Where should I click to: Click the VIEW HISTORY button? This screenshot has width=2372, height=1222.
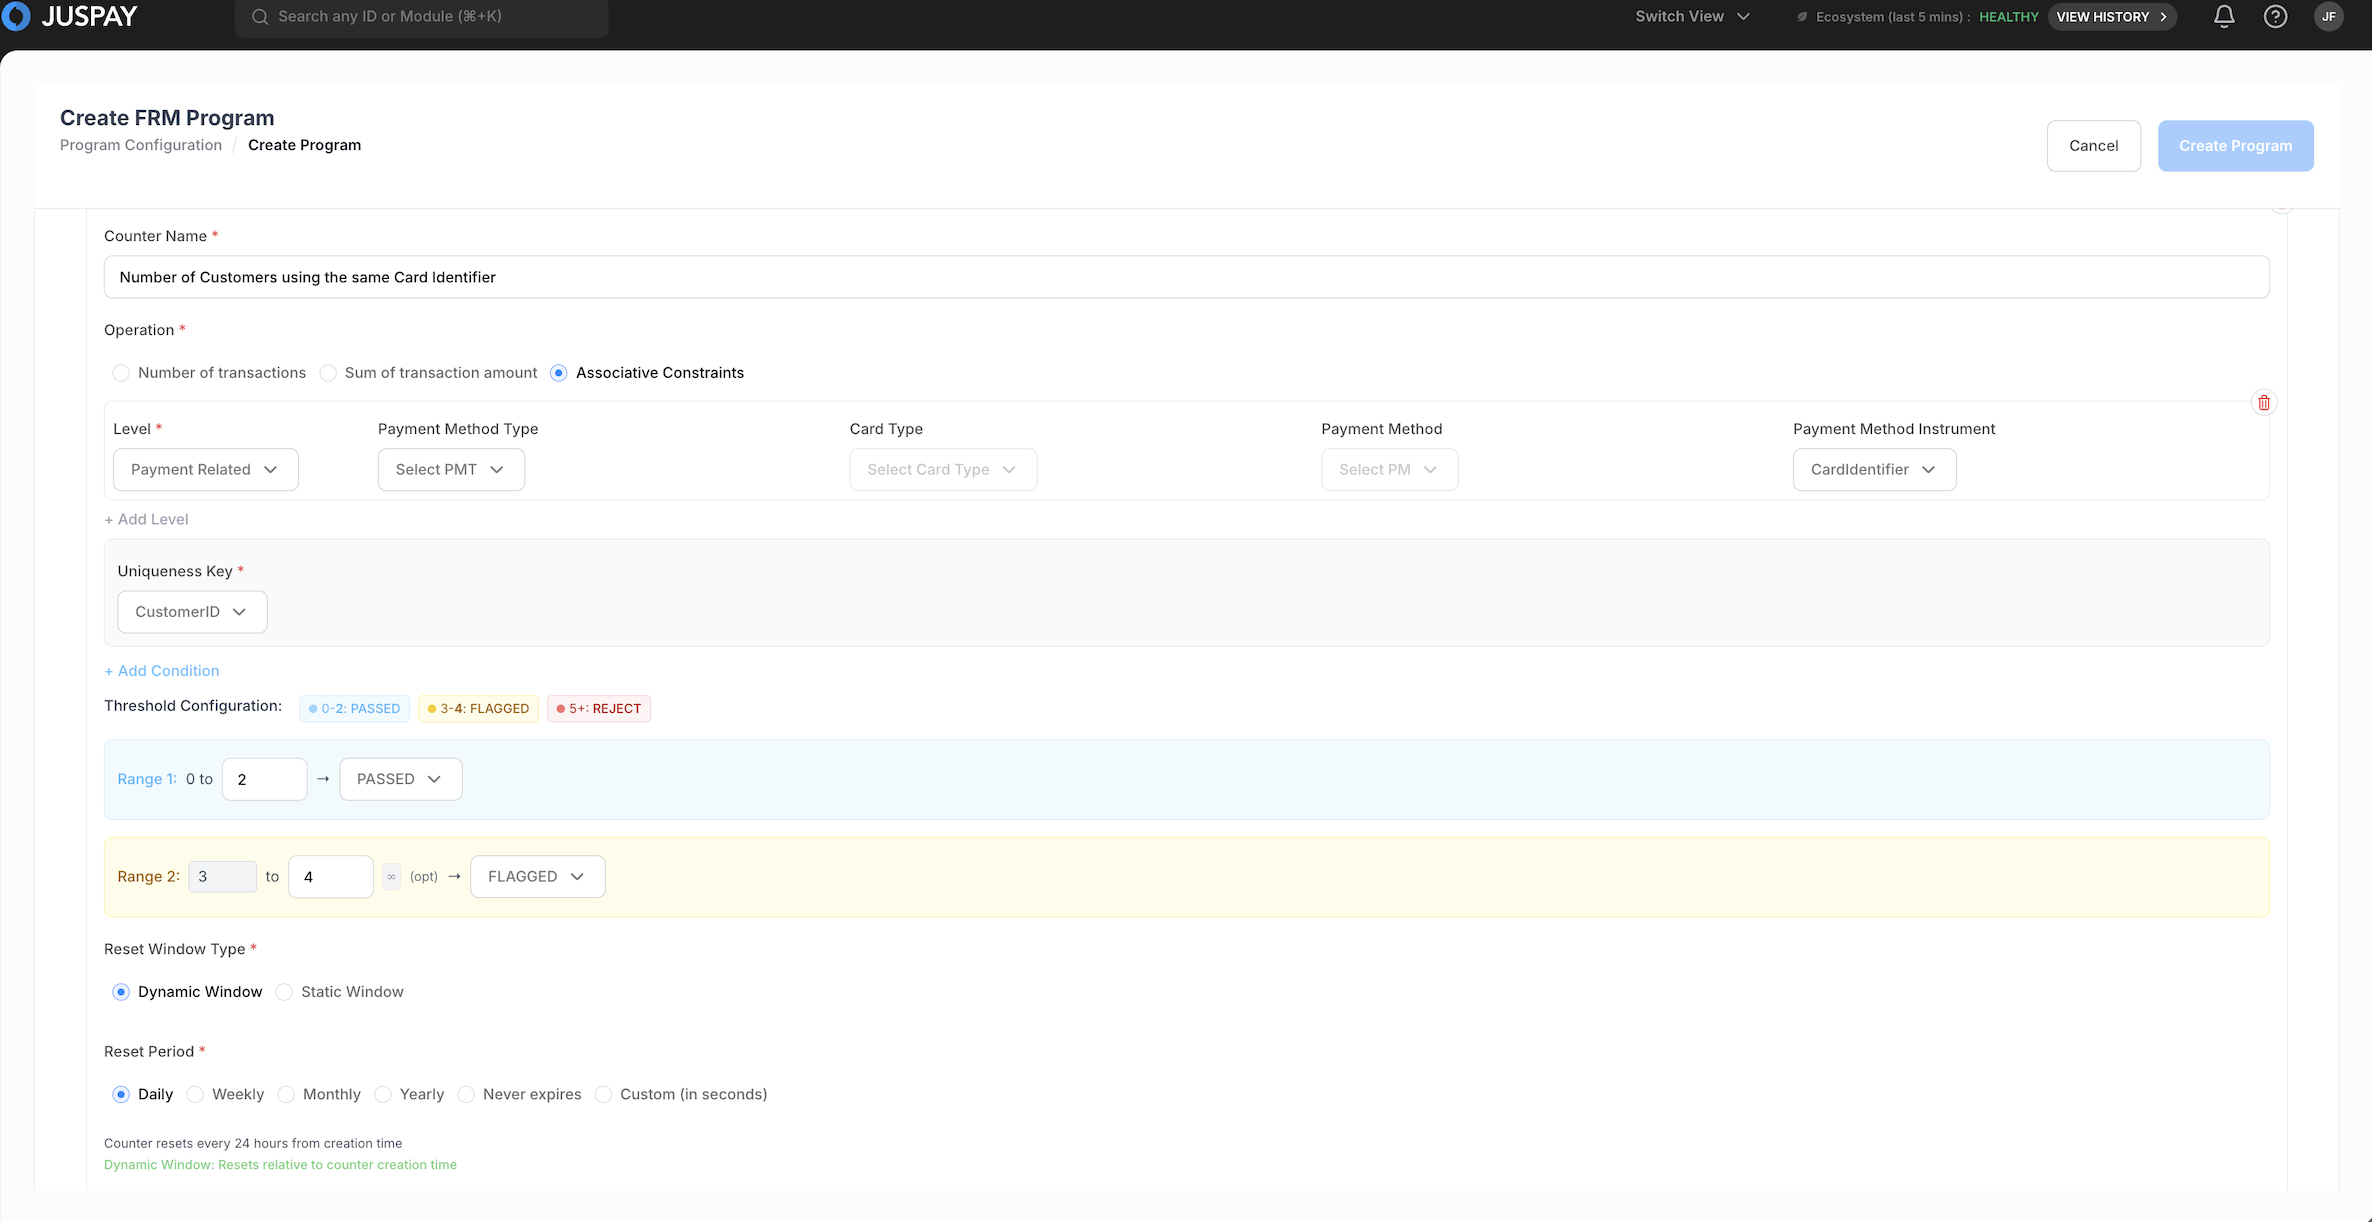(2112, 17)
